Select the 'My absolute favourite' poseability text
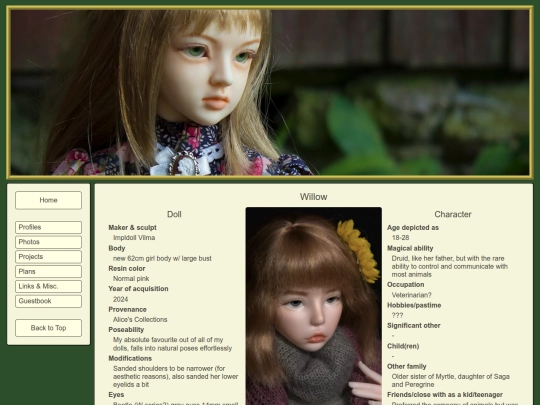Image resolution: width=540 pixels, height=405 pixels. [x=173, y=344]
